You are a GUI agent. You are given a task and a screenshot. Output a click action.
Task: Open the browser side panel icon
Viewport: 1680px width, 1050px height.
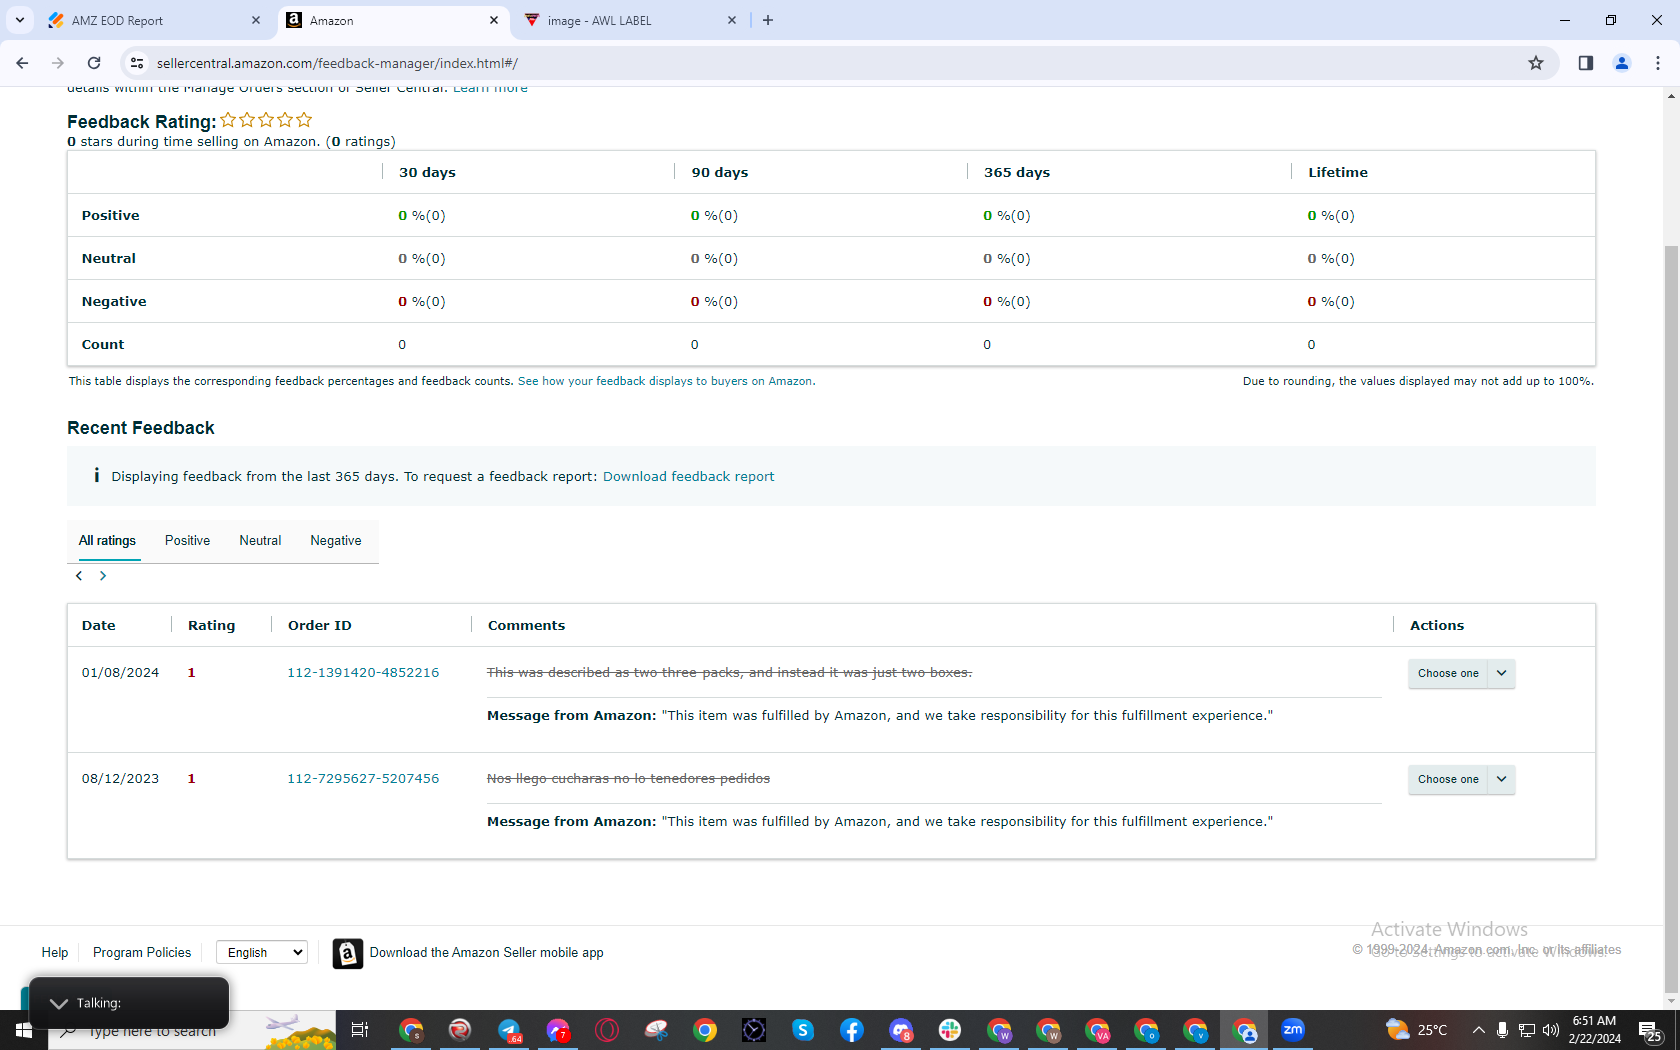coord(1586,63)
